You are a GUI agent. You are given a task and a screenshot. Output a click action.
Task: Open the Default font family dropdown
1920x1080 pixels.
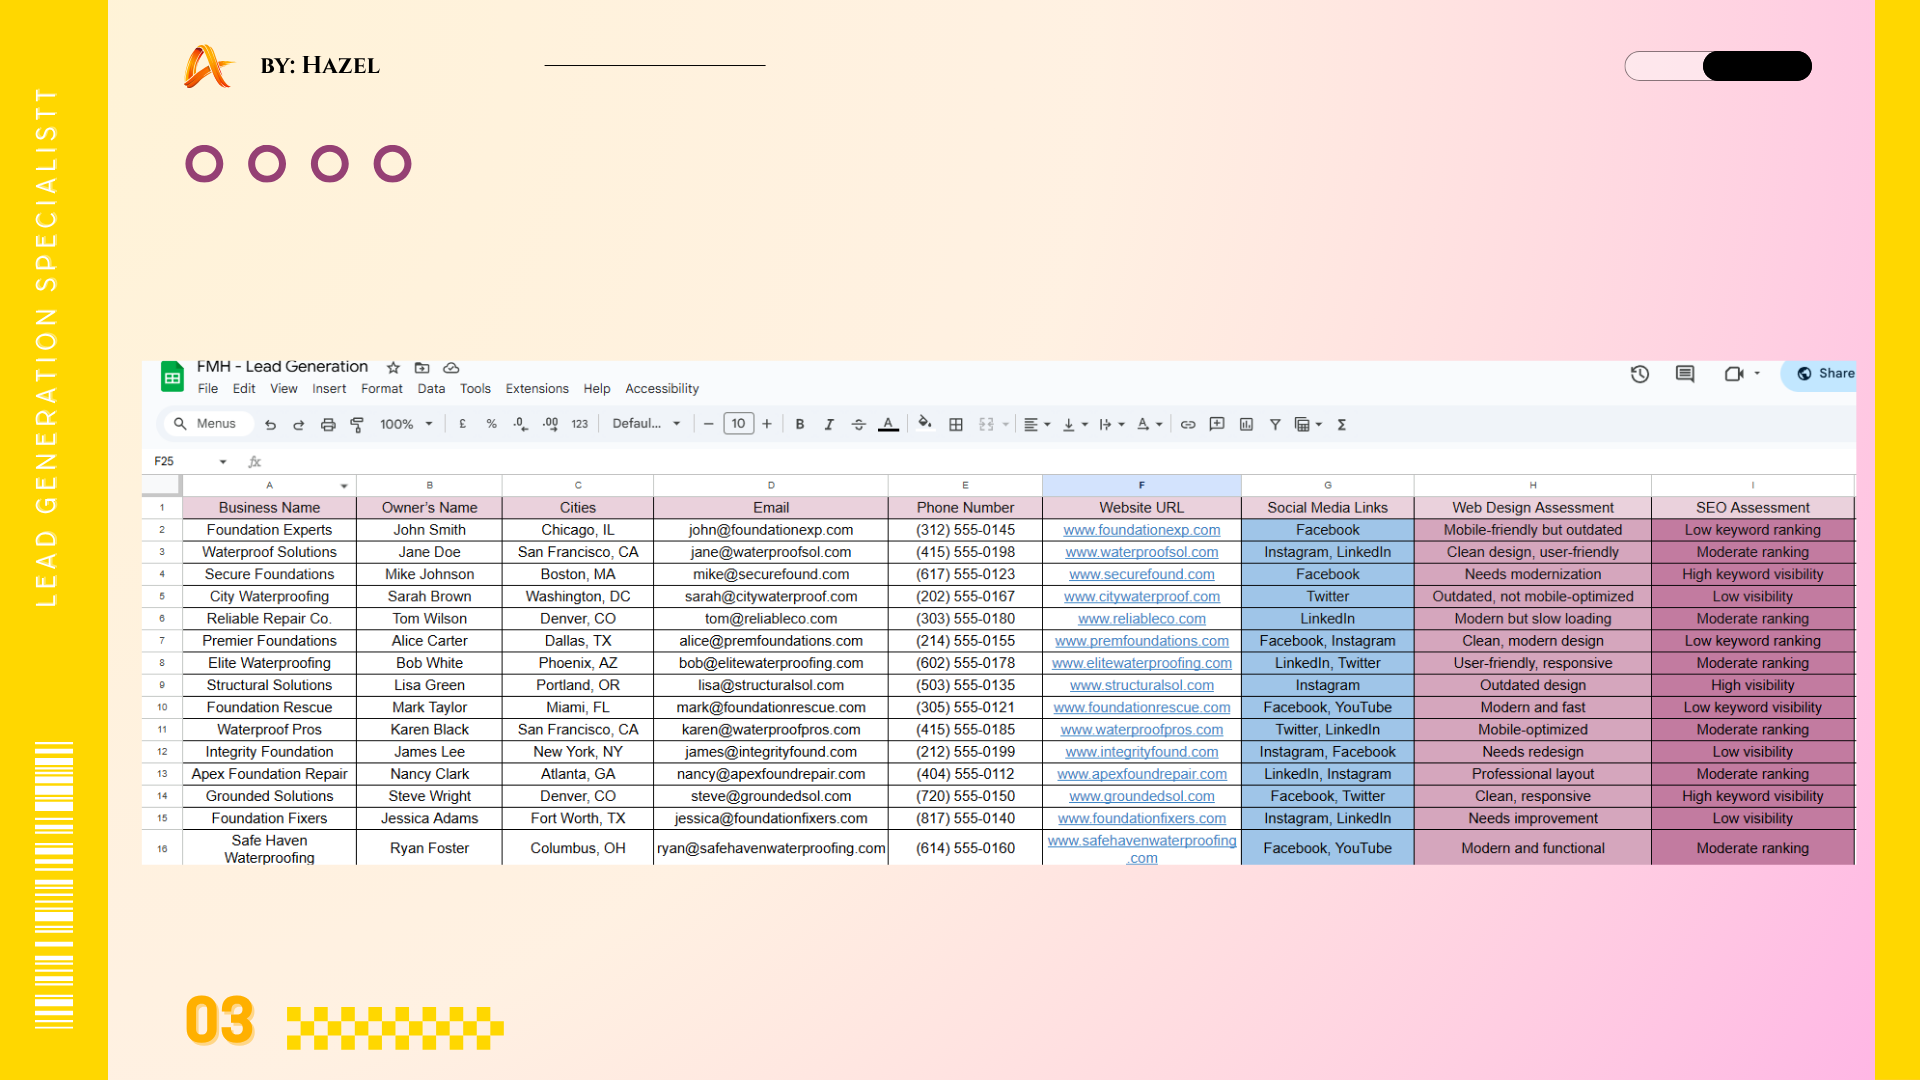(646, 424)
